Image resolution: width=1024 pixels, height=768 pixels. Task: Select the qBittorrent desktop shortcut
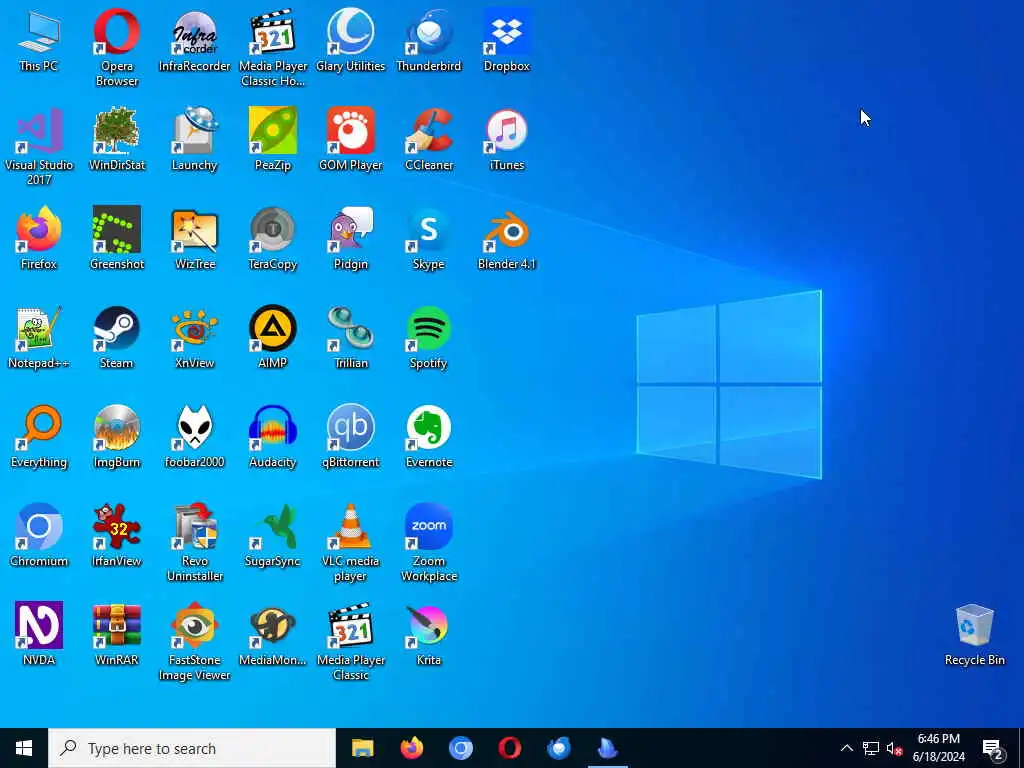351,436
